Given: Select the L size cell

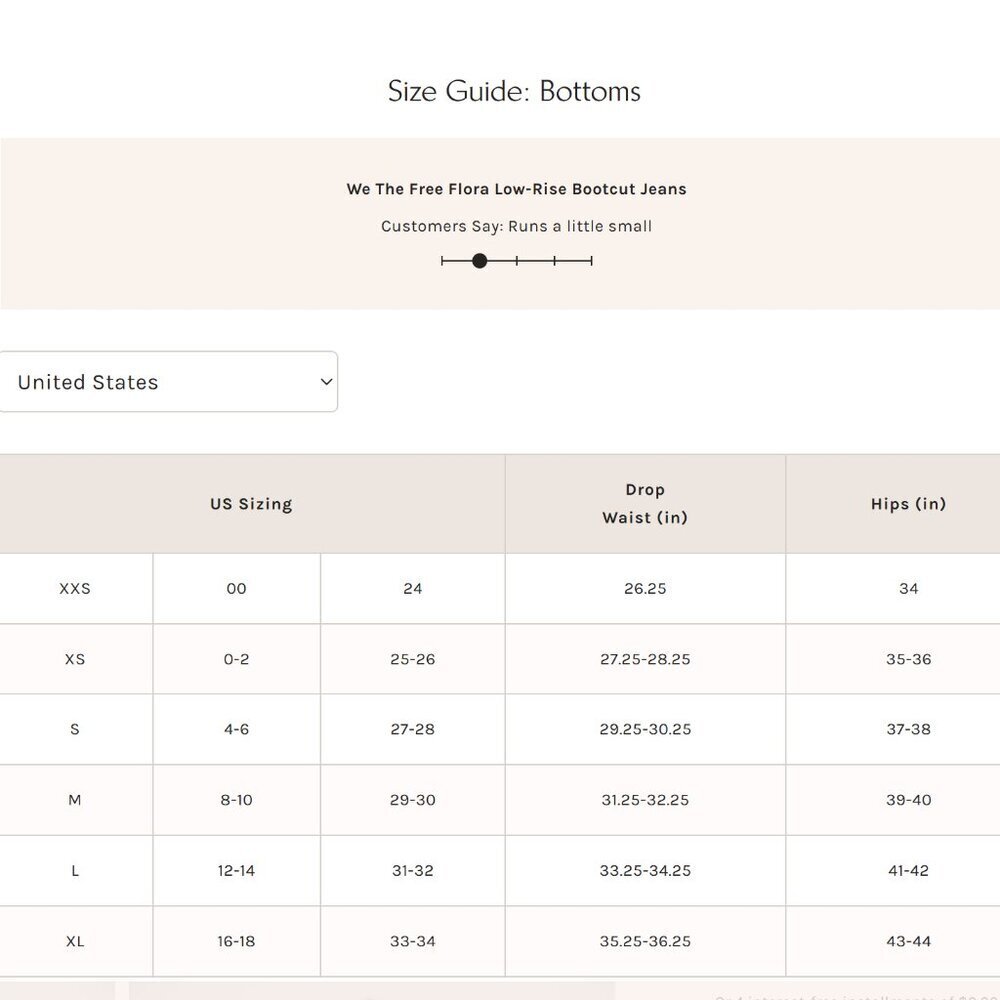Looking at the screenshot, I should click(x=75, y=871).
